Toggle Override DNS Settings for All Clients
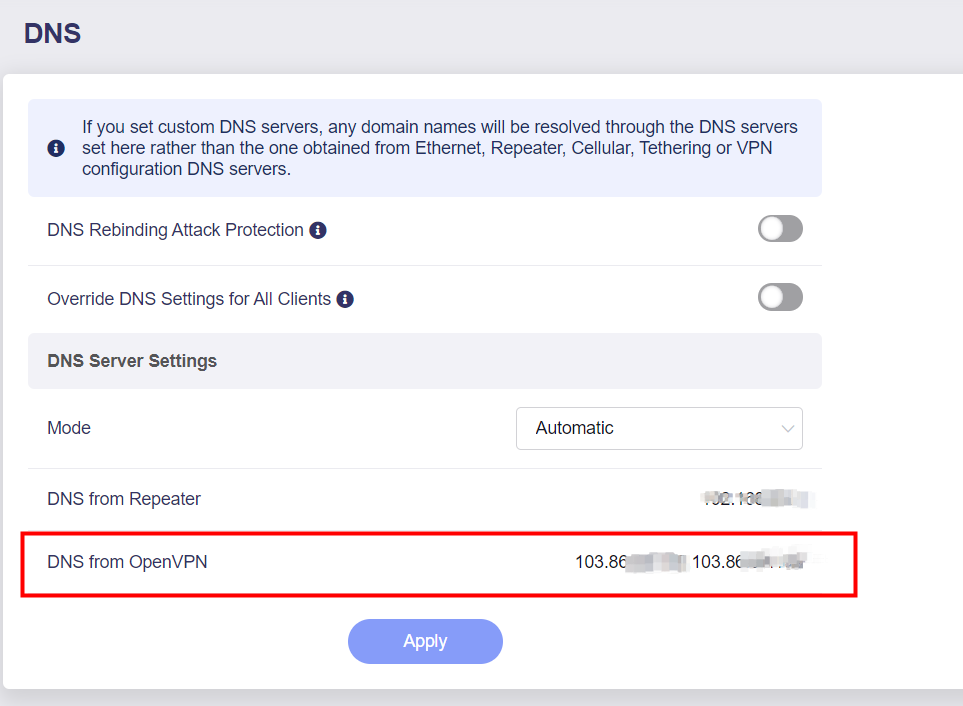 pos(780,297)
